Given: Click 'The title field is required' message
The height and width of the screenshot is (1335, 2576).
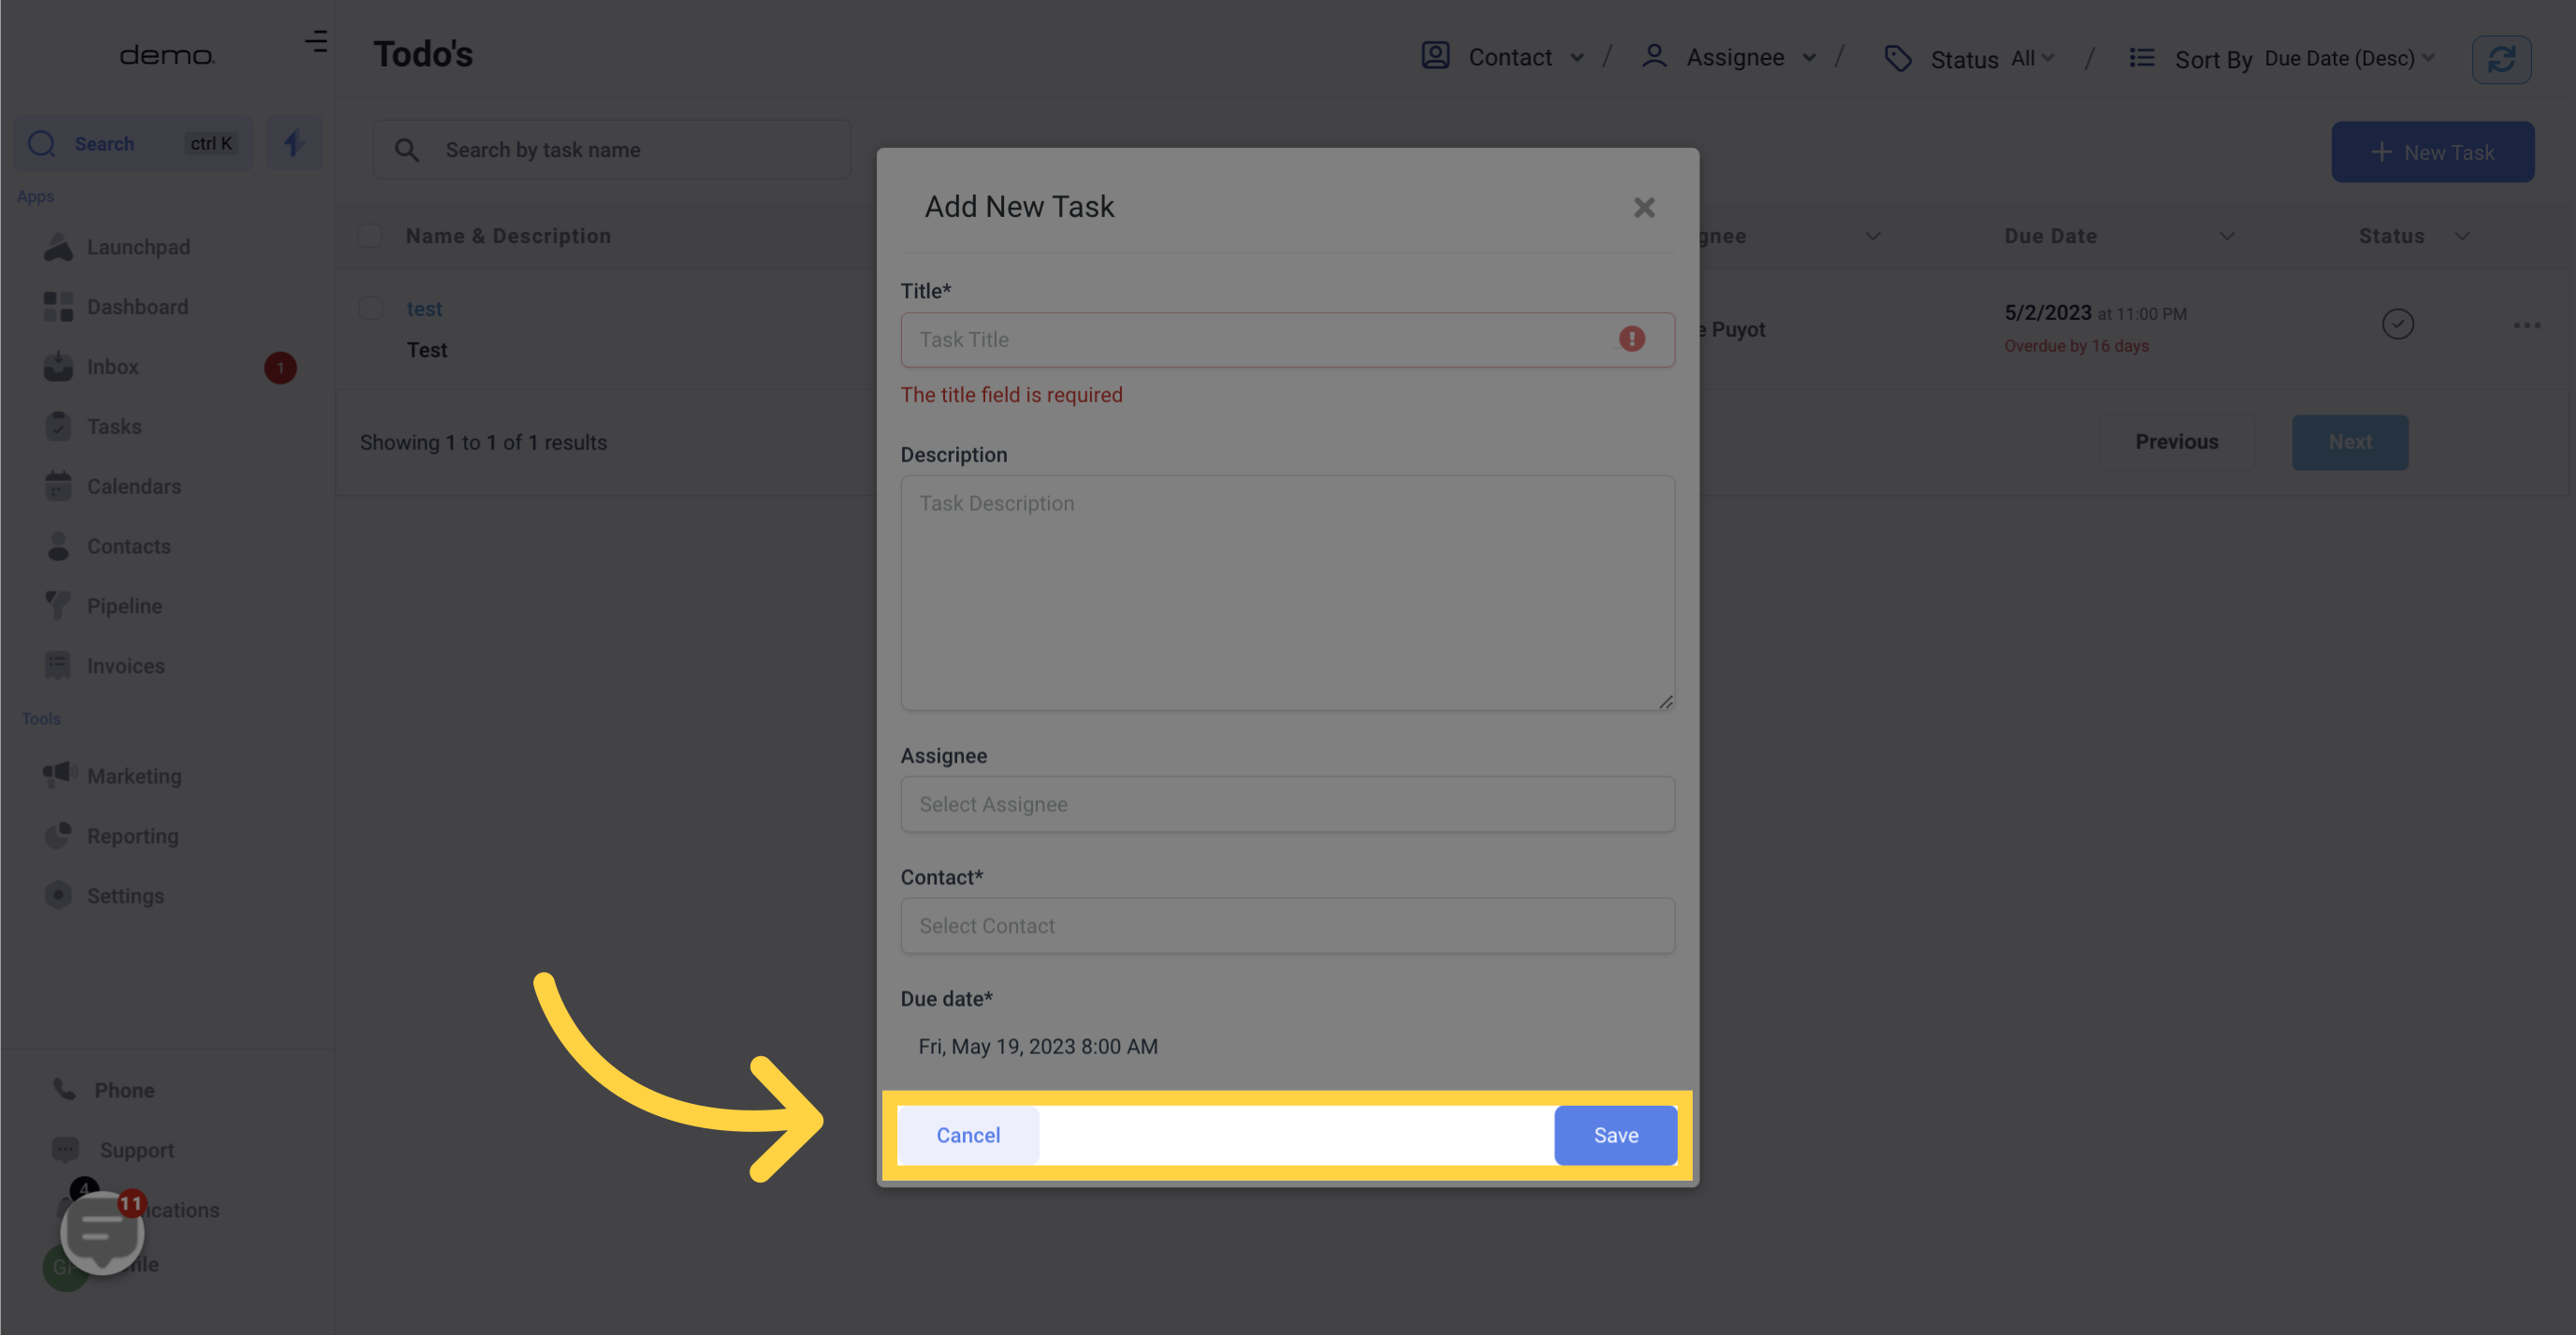Looking at the screenshot, I should coord(1011,395).
